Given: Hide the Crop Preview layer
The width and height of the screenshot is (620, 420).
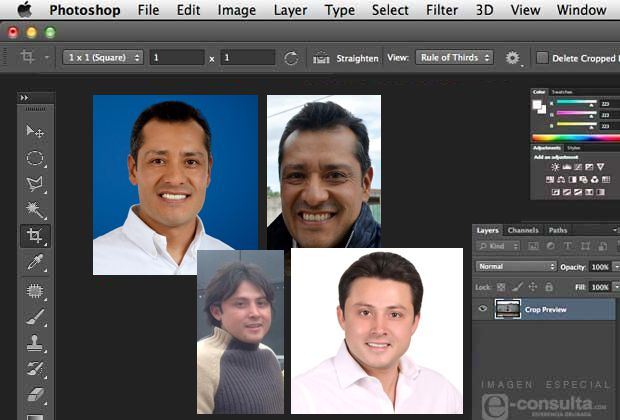Looking at the screenshot, I should (x=483, y=310).
